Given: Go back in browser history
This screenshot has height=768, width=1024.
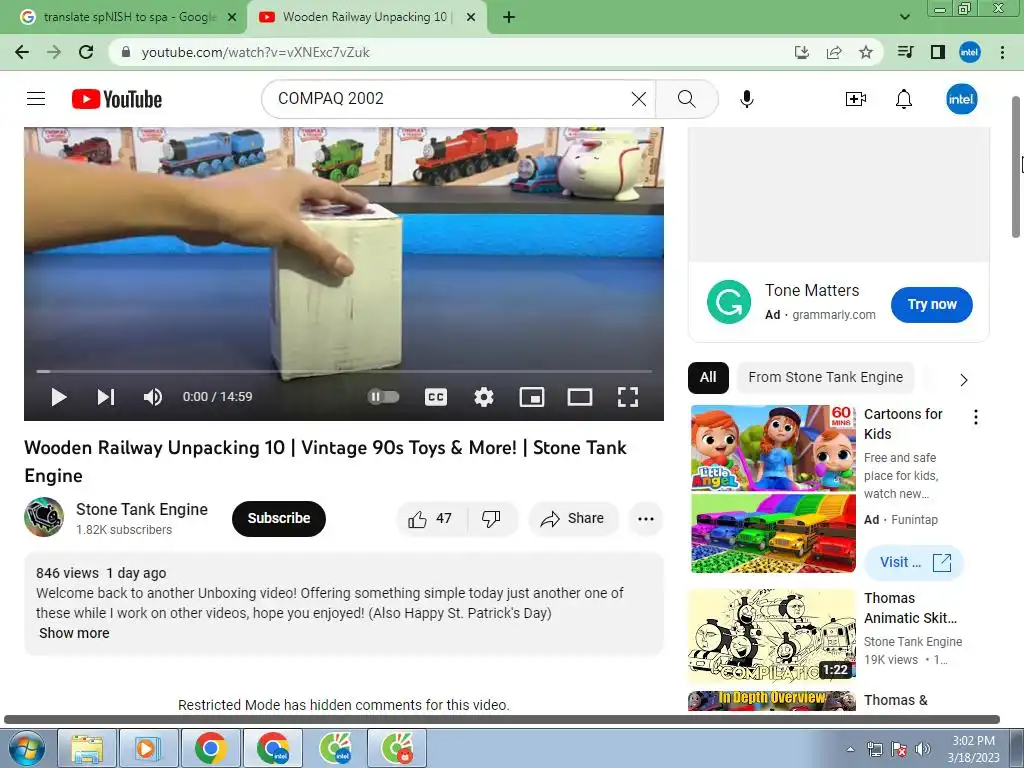Looking at the screenshot, I should click(22, 52).
